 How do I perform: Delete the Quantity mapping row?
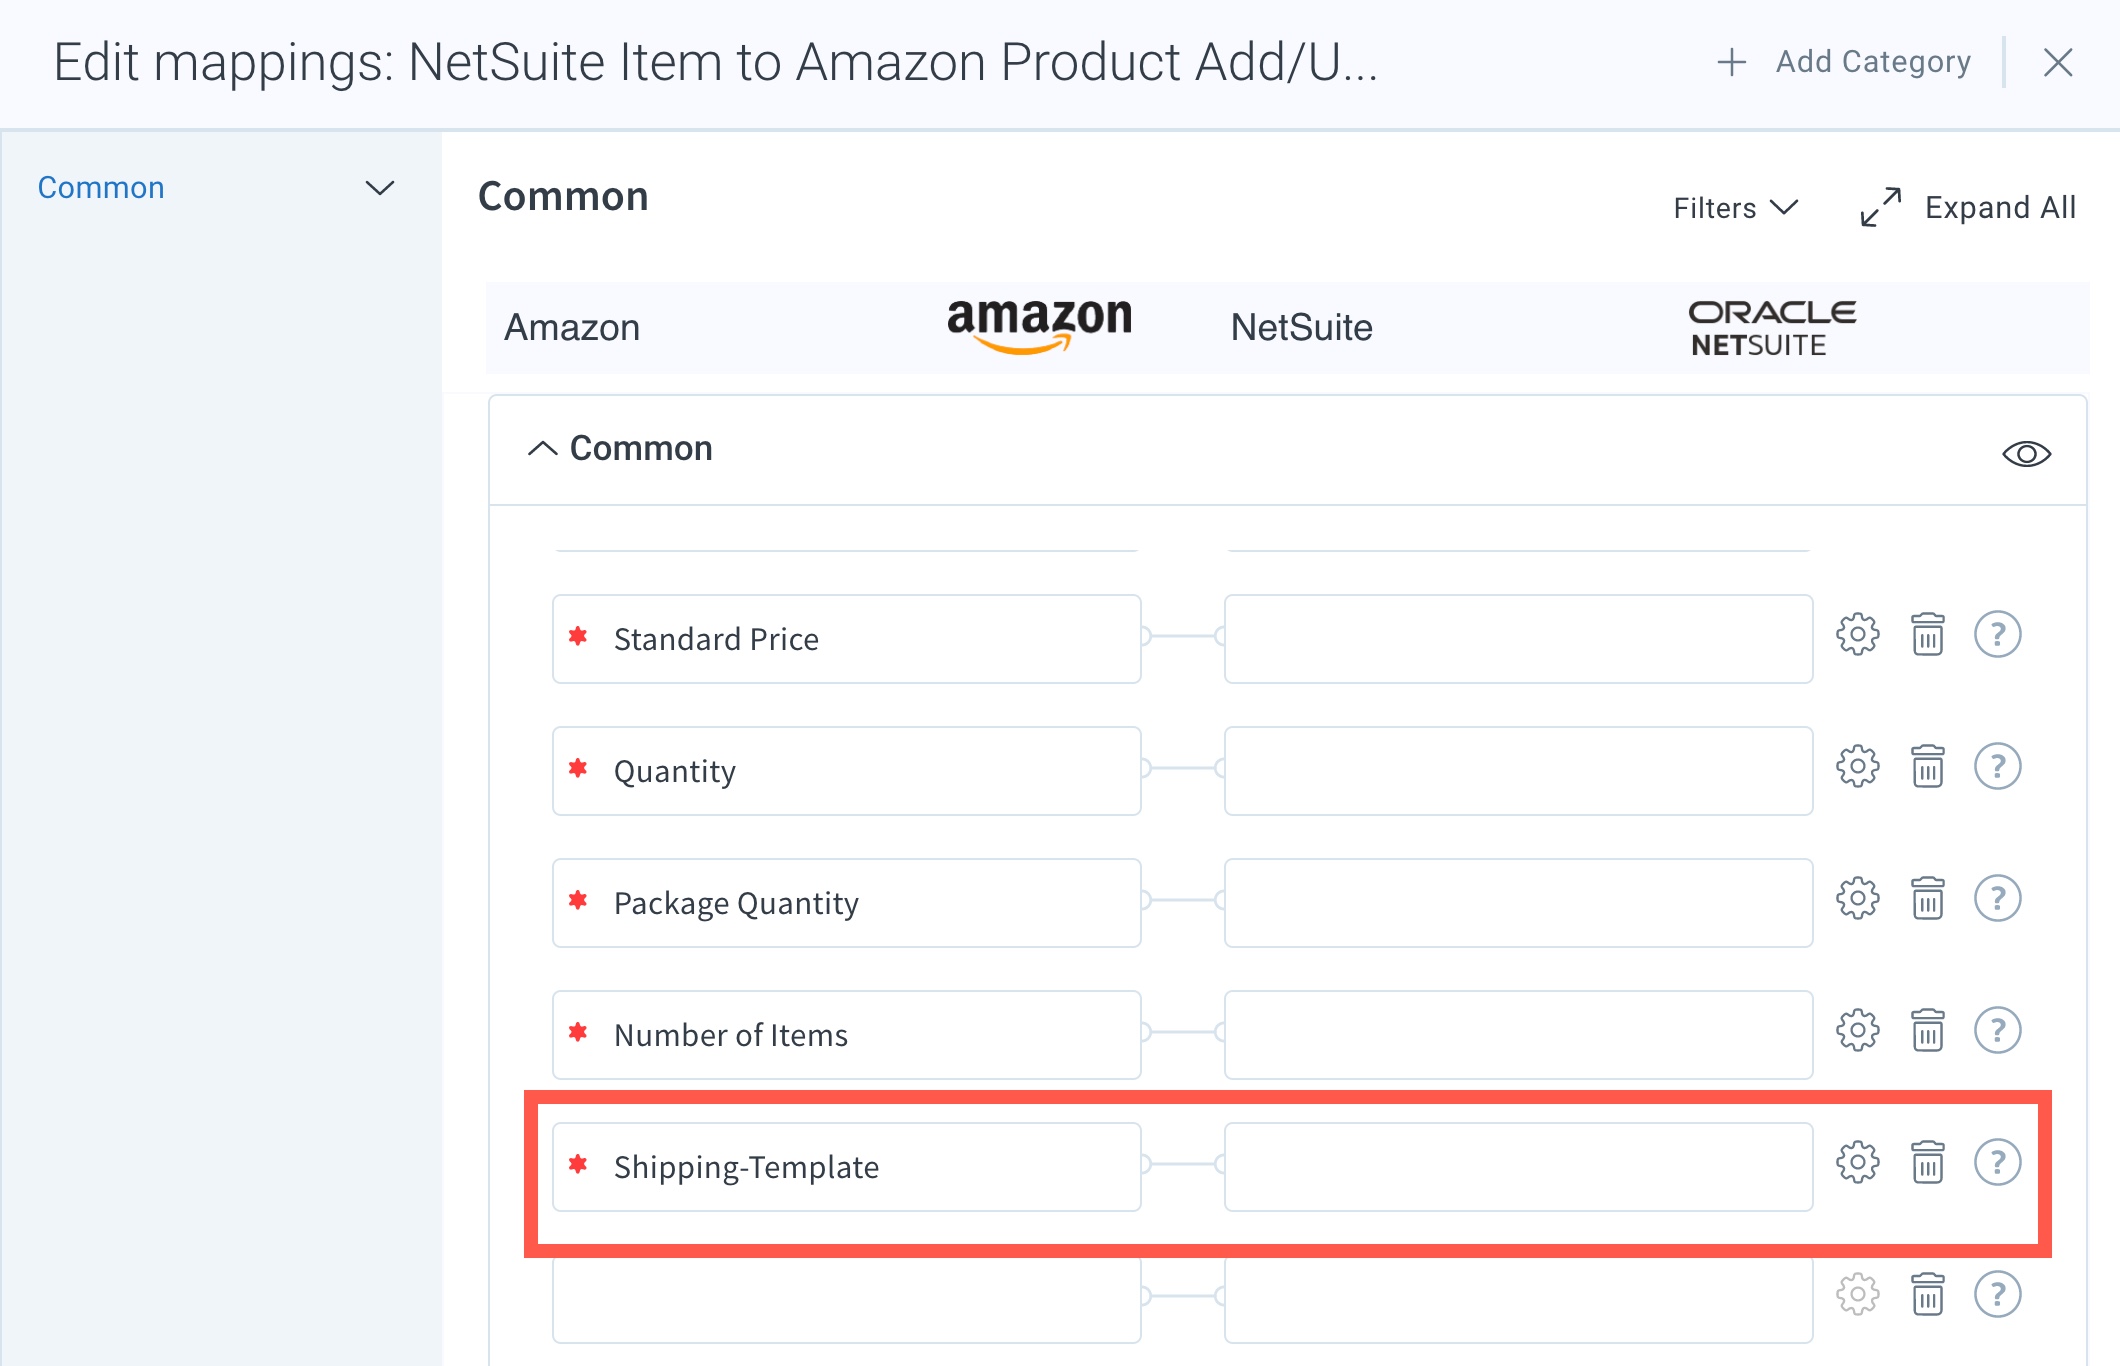(1927, 767)
